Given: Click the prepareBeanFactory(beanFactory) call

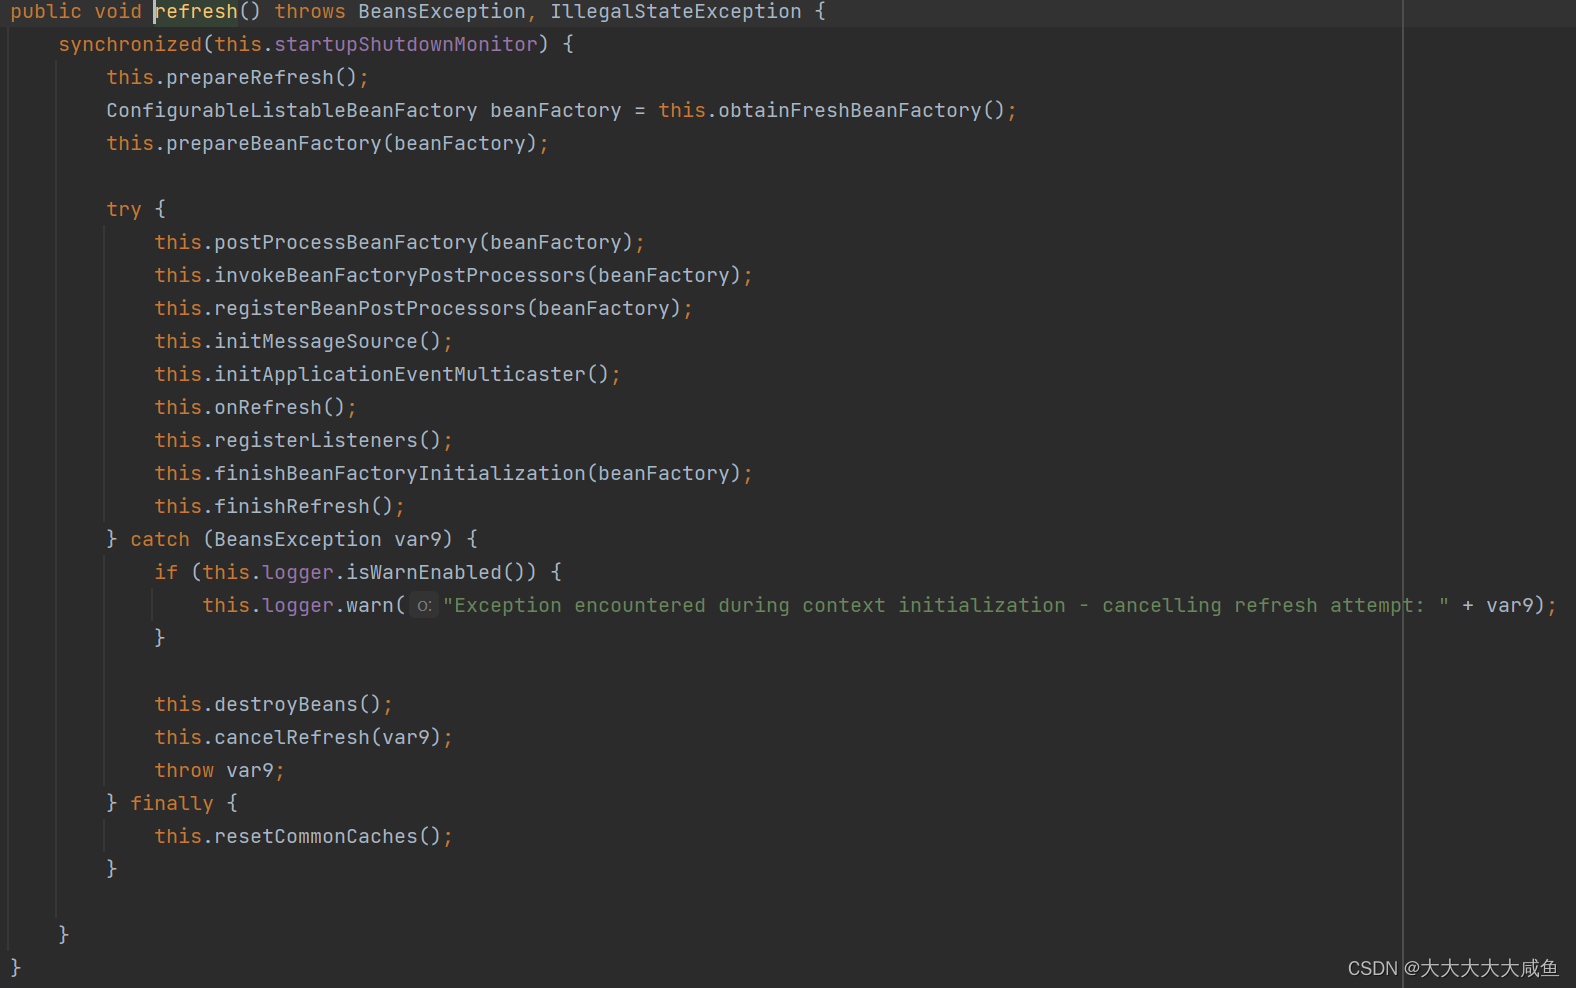Looking at the screenshot, I should click(x=352, y=144).
